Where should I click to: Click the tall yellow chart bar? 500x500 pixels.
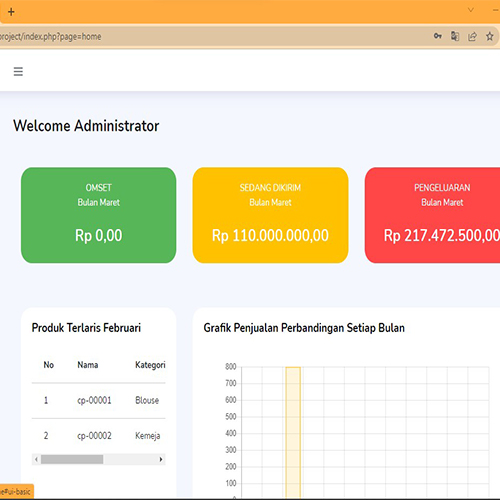[x=293, y=433]
